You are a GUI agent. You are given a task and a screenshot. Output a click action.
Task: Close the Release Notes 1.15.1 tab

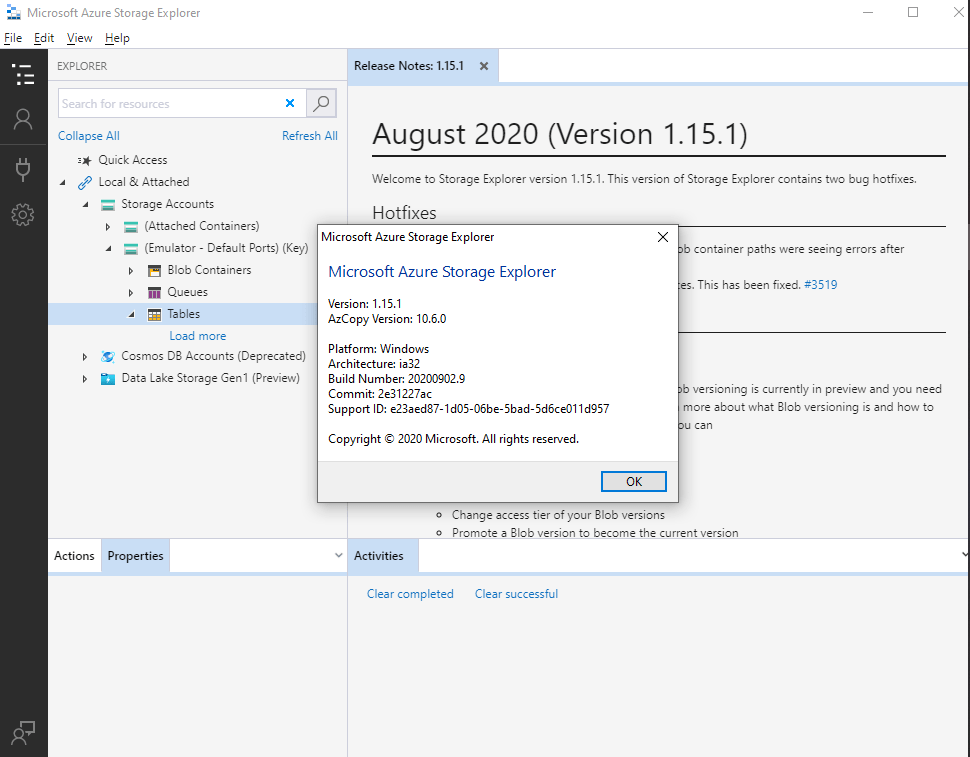pyautogui.click(x=484, y=66)
